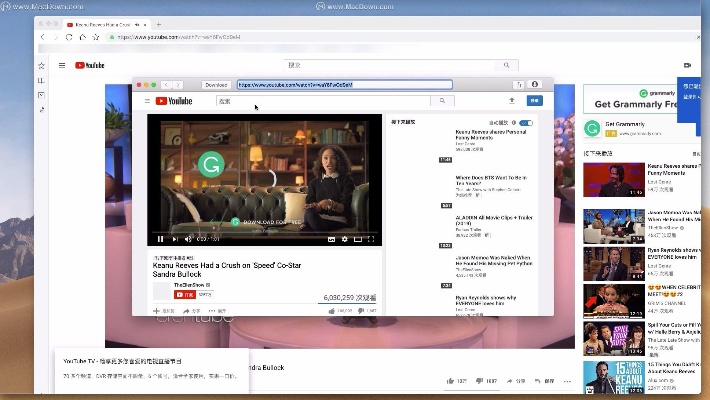Image resolution: width=710 pixels, height=400 pixels.
Task: Click the search magnifier button in front window
Action: click(x=442, y=101)
